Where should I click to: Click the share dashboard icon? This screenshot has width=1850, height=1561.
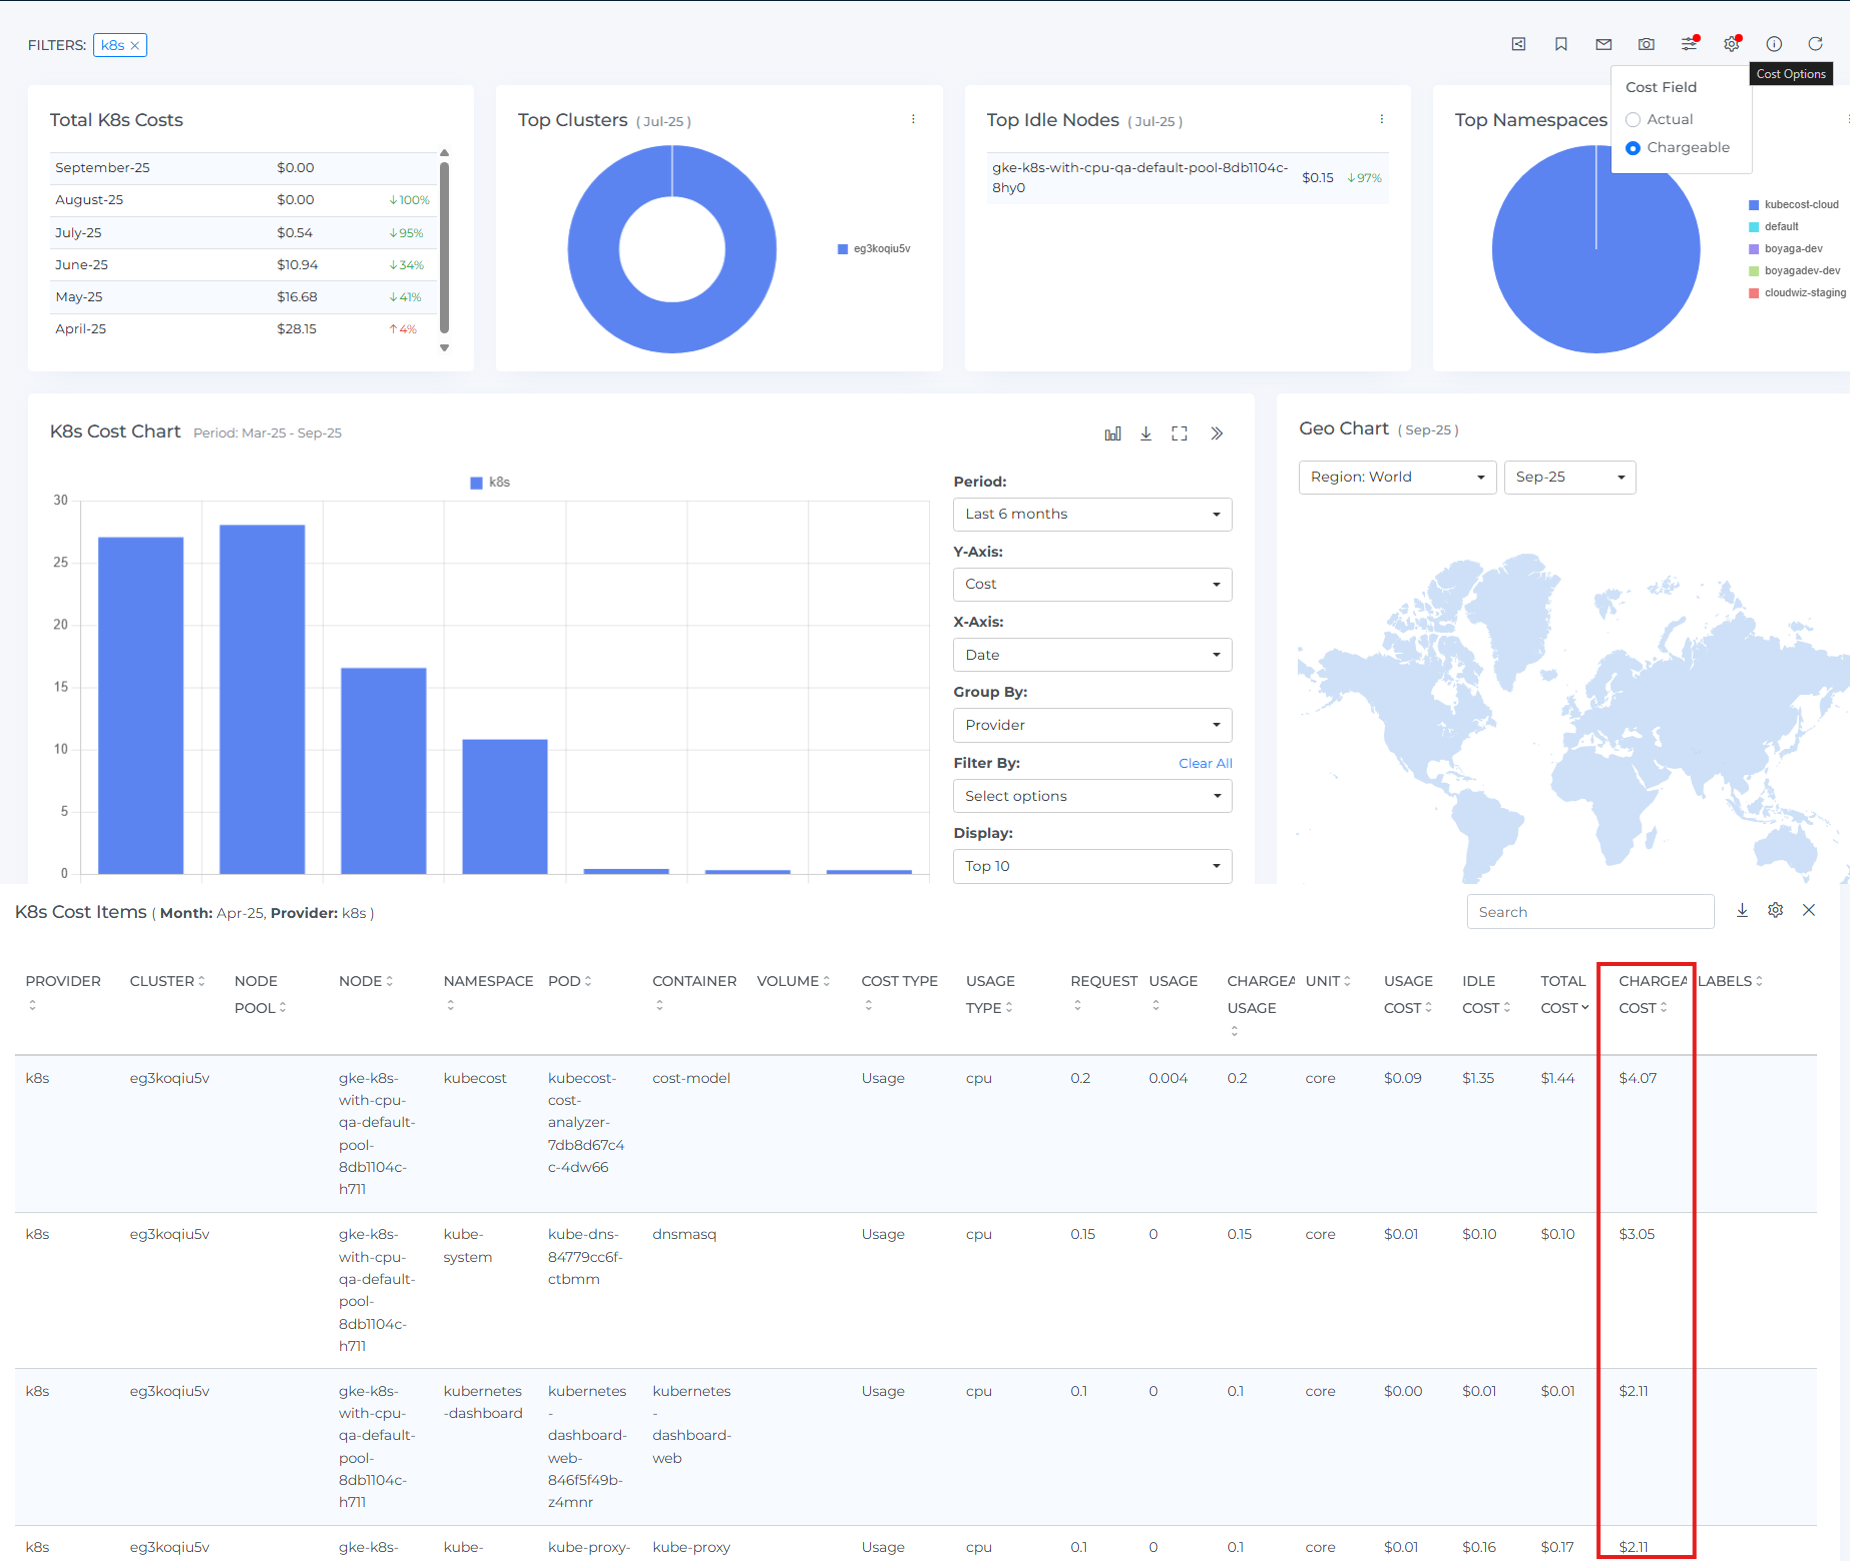[x=1519, y=44]
